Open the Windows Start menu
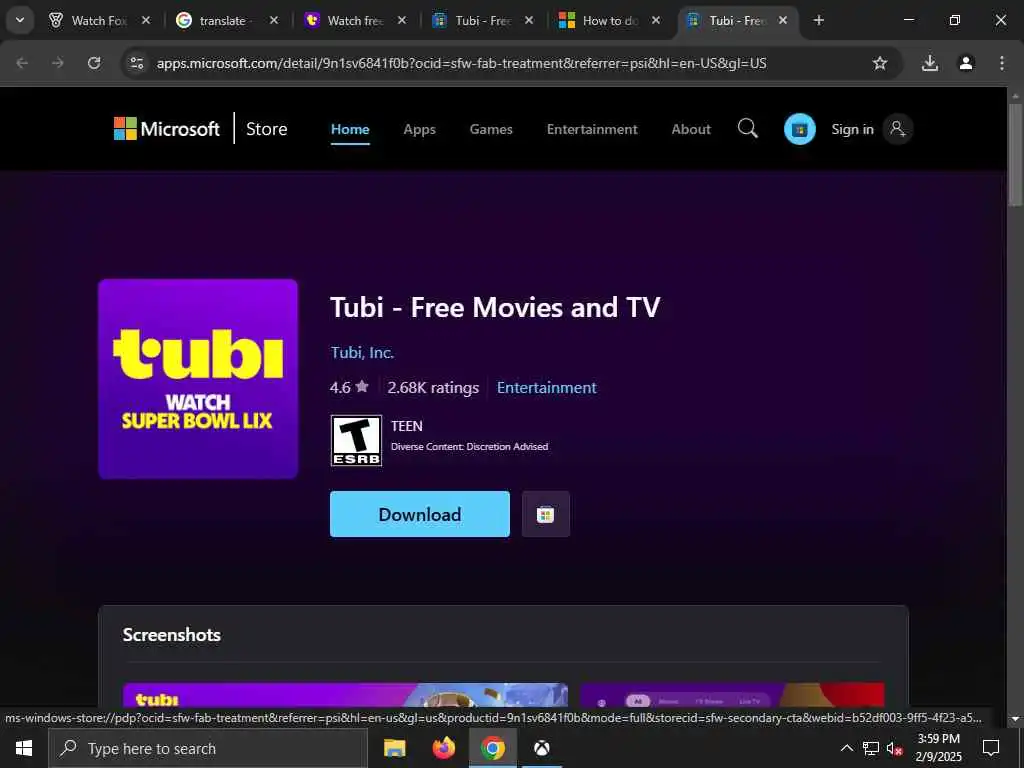 point(24,748)
